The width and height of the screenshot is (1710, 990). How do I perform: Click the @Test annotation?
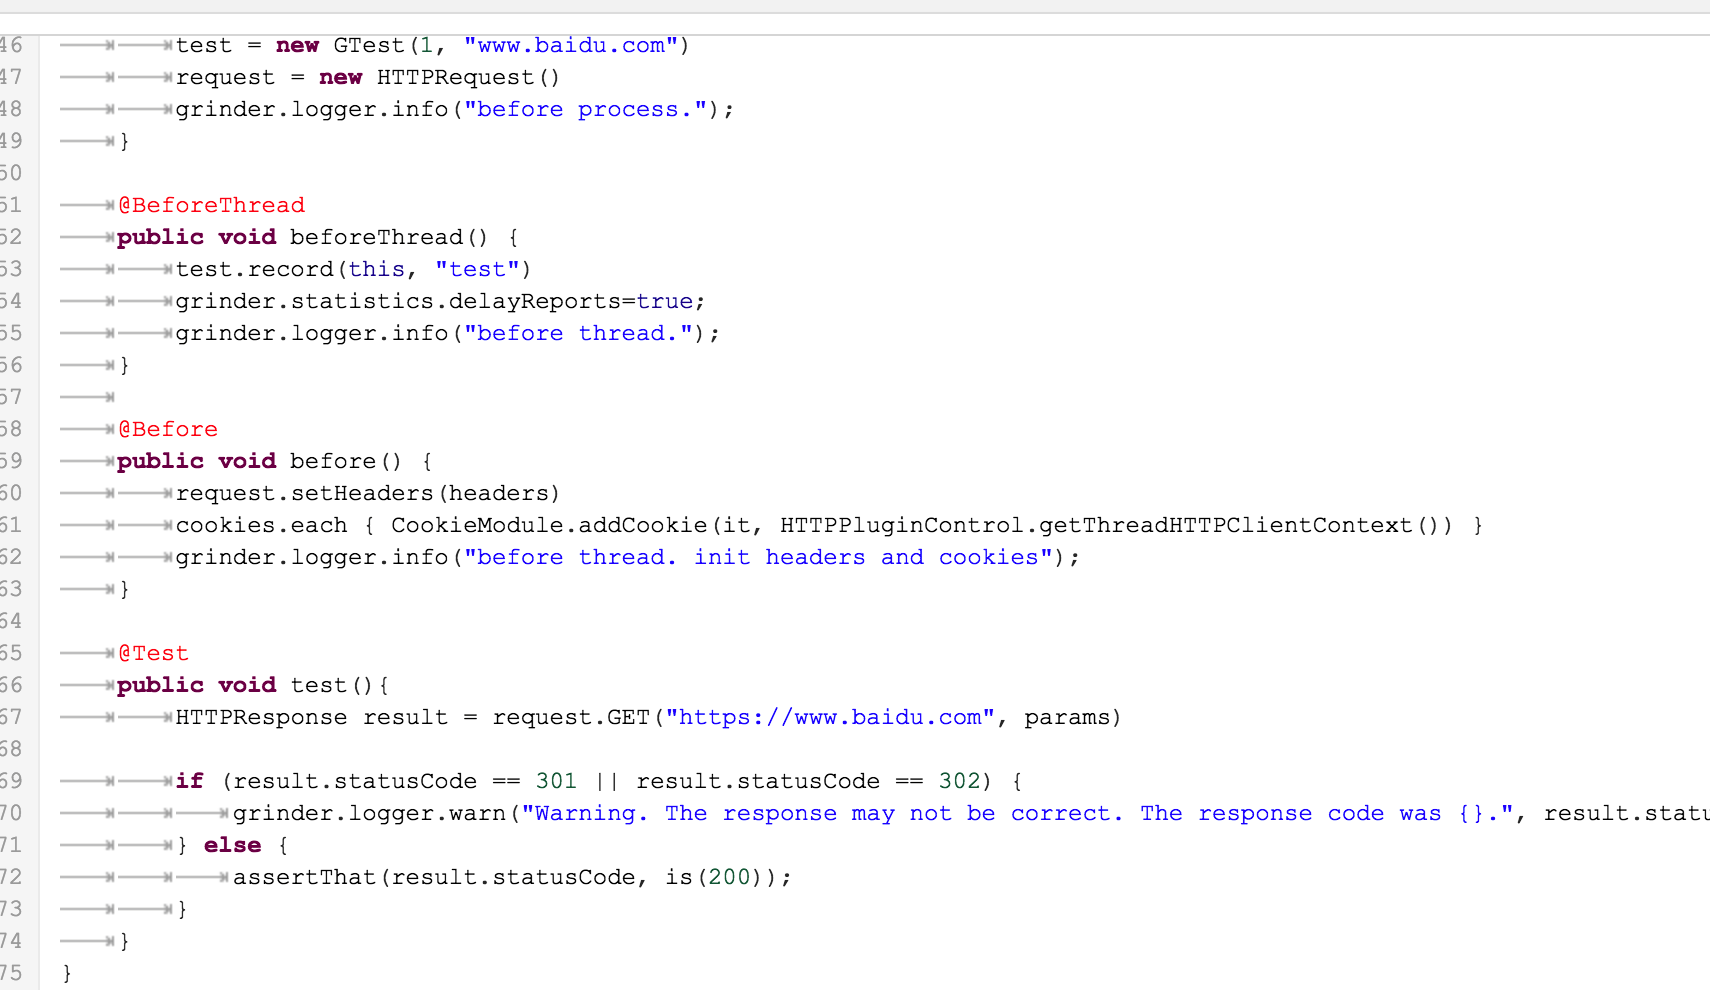(x=153, y=653)
